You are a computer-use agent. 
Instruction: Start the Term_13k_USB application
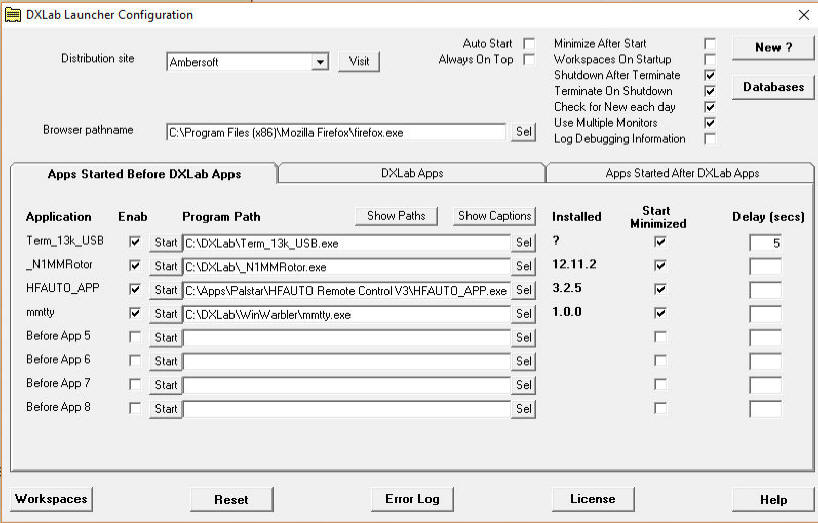[166, 243]
